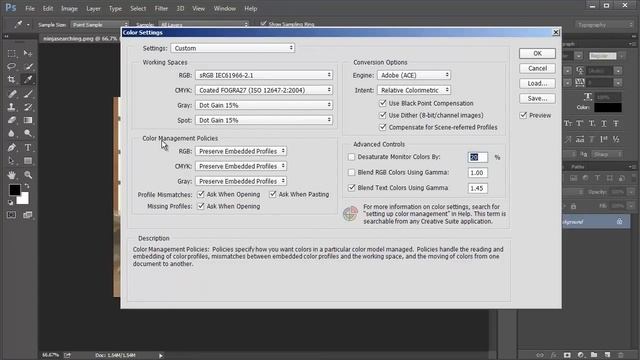Screen dimensions: 640x360
Task: Open Engine Adobe (ACE) dropdown
Action: click(x=414, y=75)
